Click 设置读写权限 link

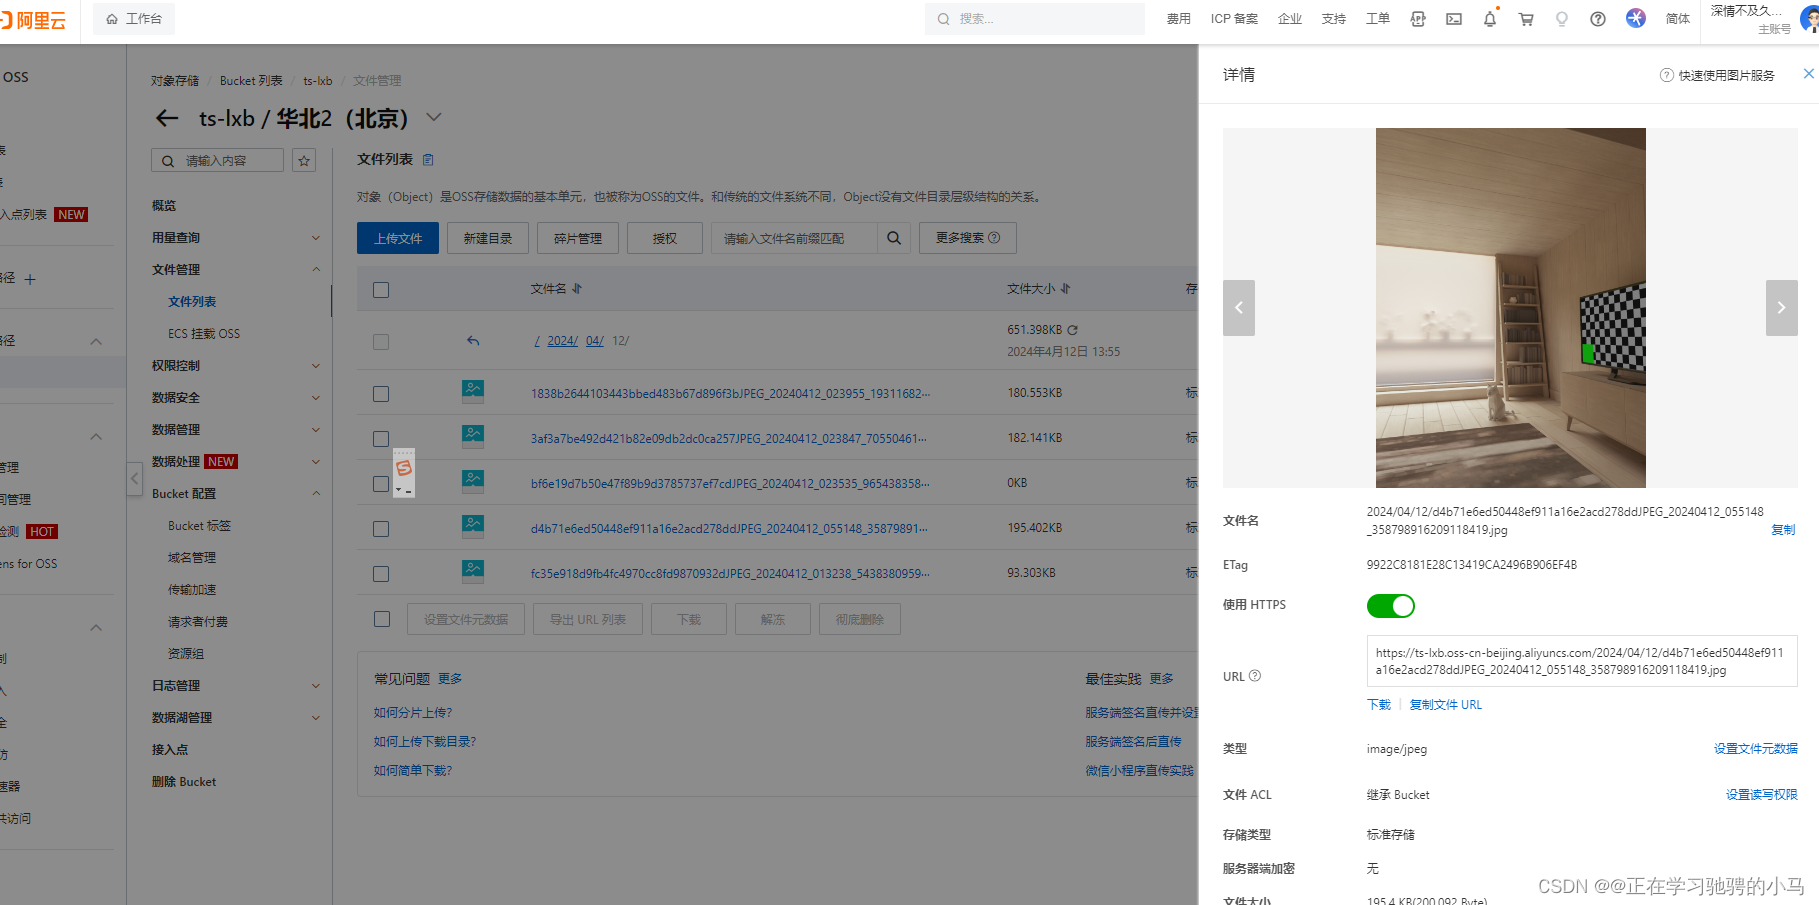[1762, 795]
